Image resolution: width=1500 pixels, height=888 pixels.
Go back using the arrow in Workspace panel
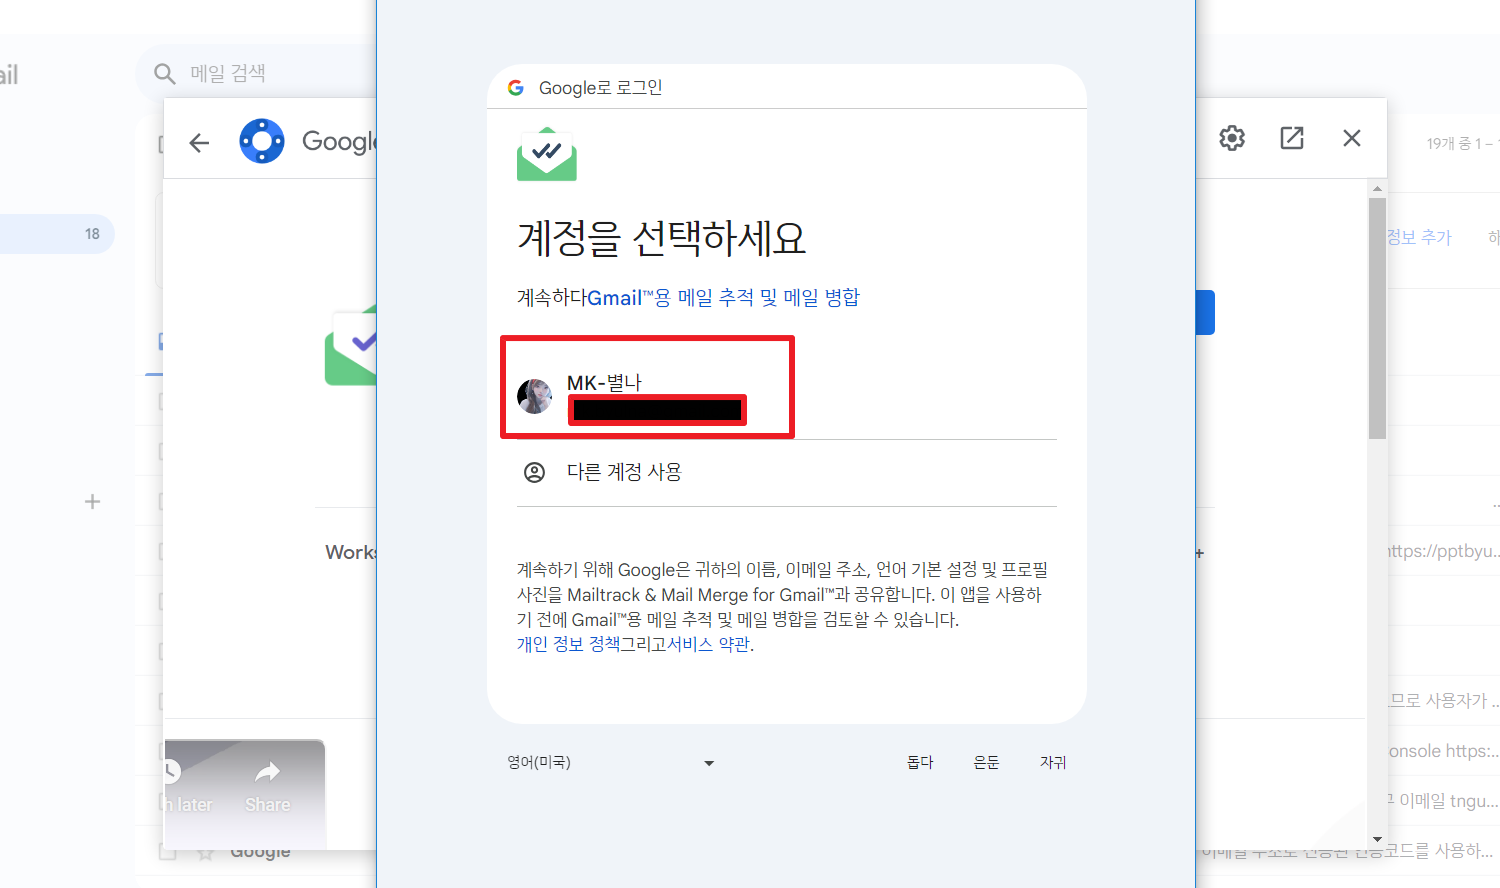click(199, 142)
